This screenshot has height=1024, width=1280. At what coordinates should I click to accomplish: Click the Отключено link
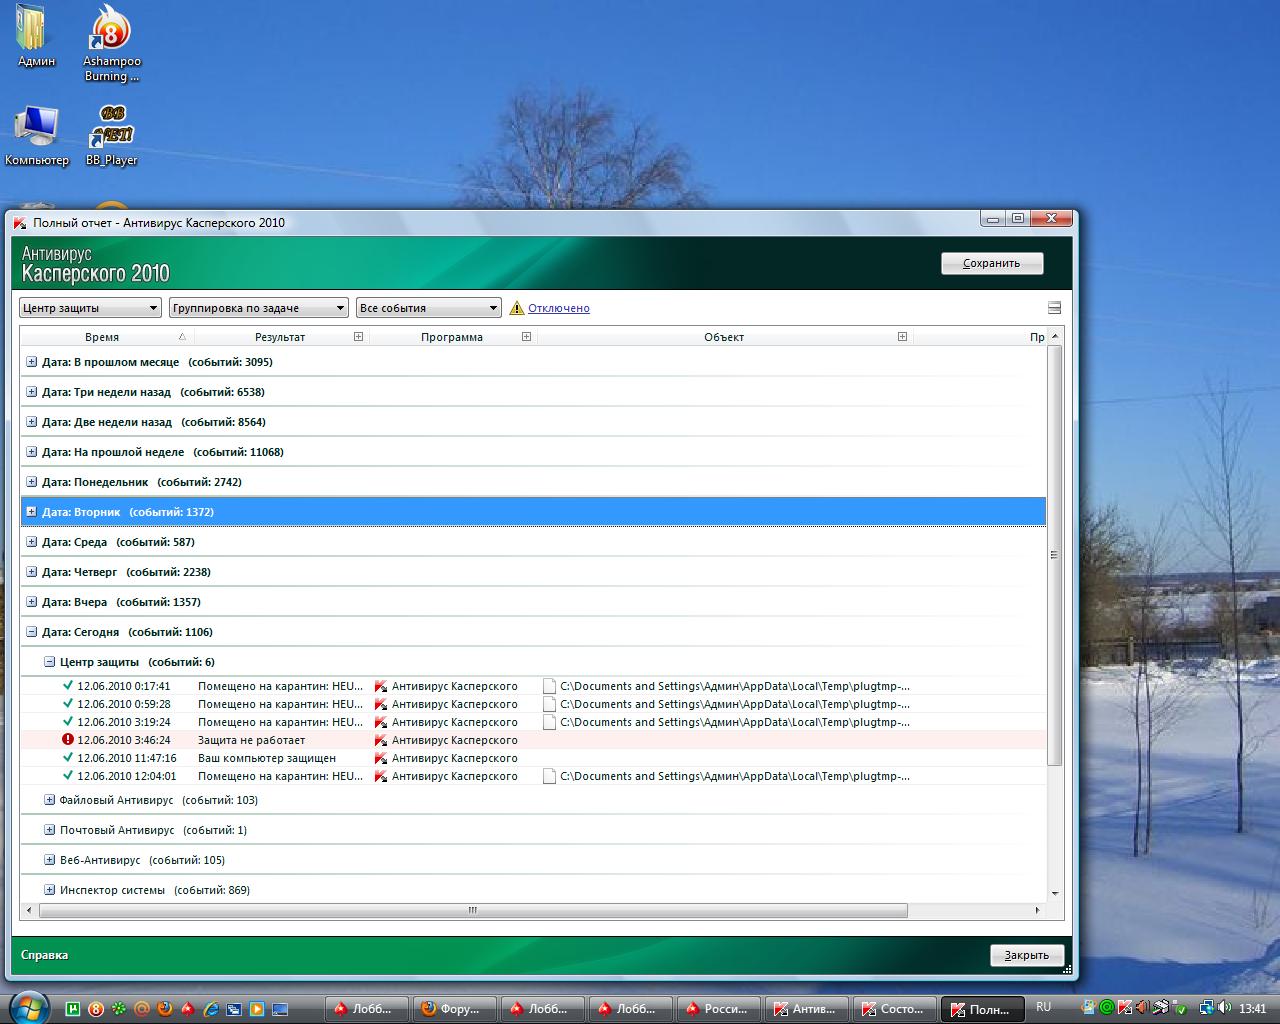559,308
